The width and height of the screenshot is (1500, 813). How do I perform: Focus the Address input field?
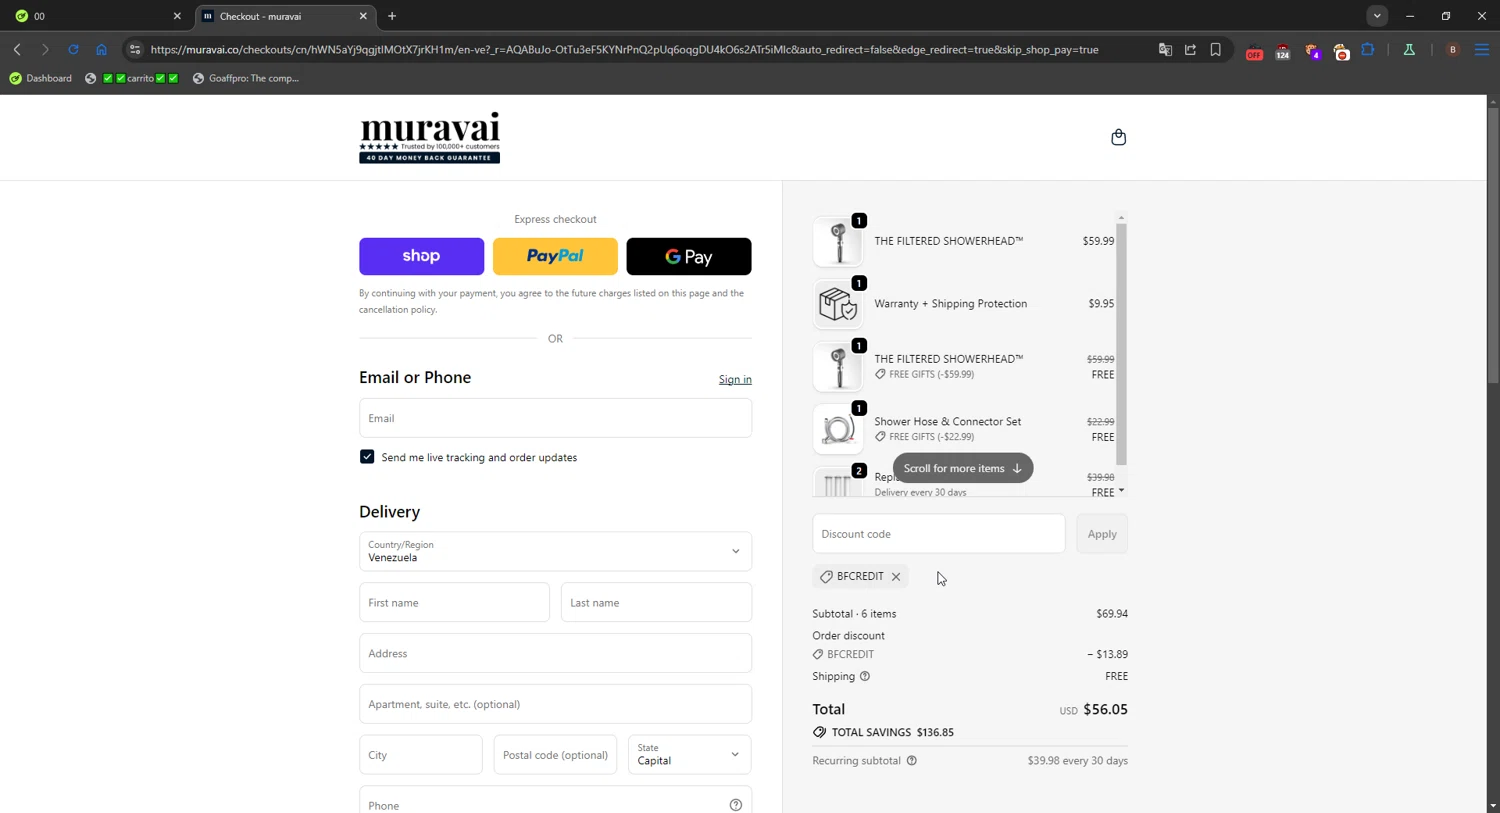[555, 653]
